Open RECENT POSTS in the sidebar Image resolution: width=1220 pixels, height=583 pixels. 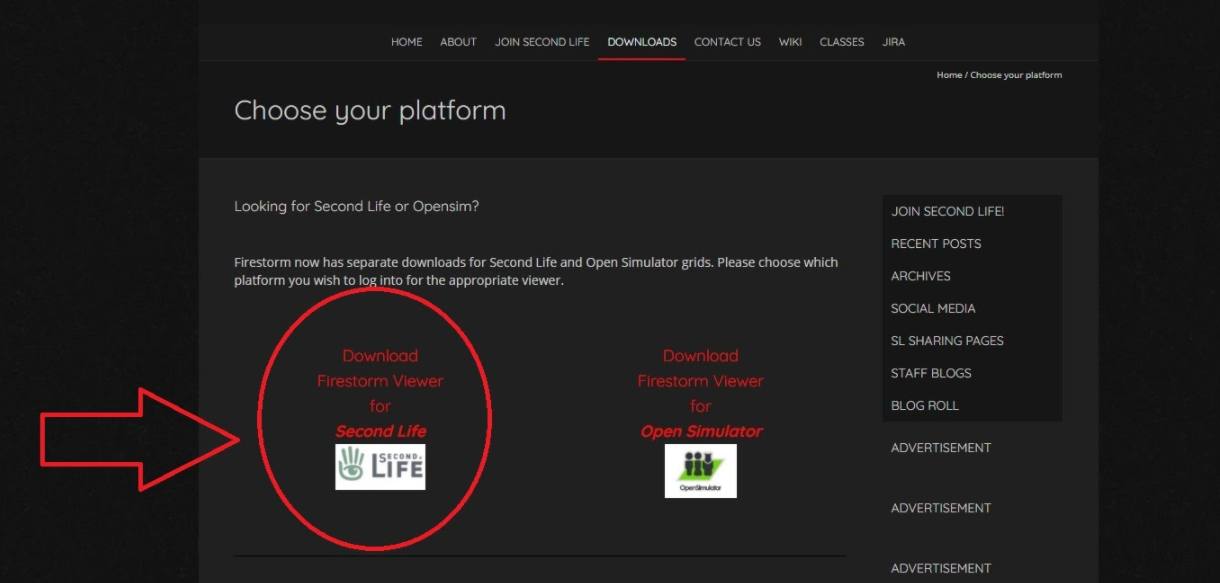tap(936, 243)
